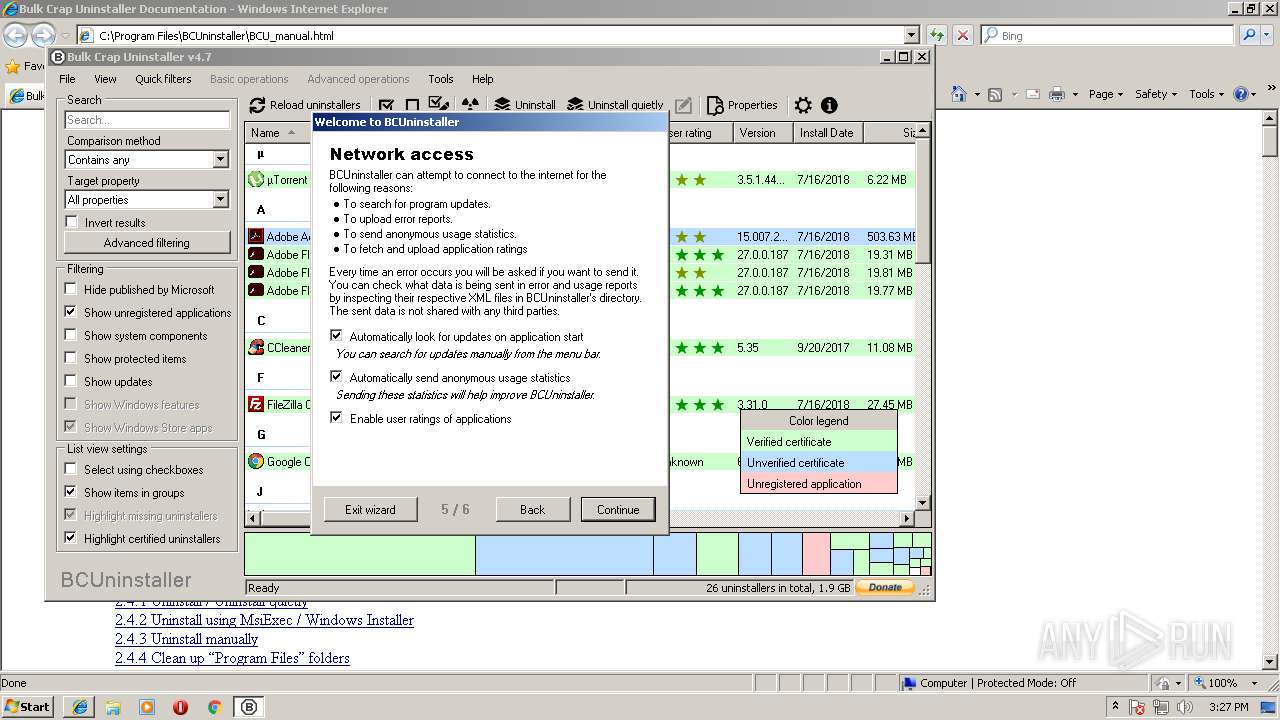Image resolution: width=1280 pixels, height=720 pixels.
Task: Click the volume speaker tray icon
Action: 1185,707
